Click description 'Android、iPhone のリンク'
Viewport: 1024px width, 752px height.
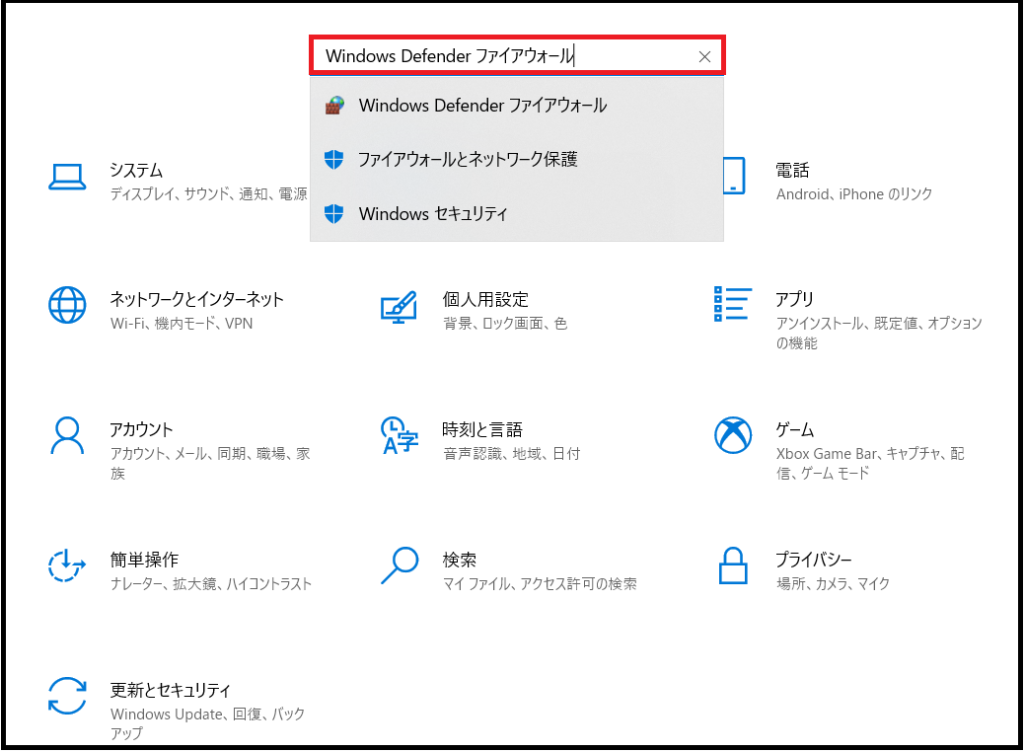click(x=854, y=194)
